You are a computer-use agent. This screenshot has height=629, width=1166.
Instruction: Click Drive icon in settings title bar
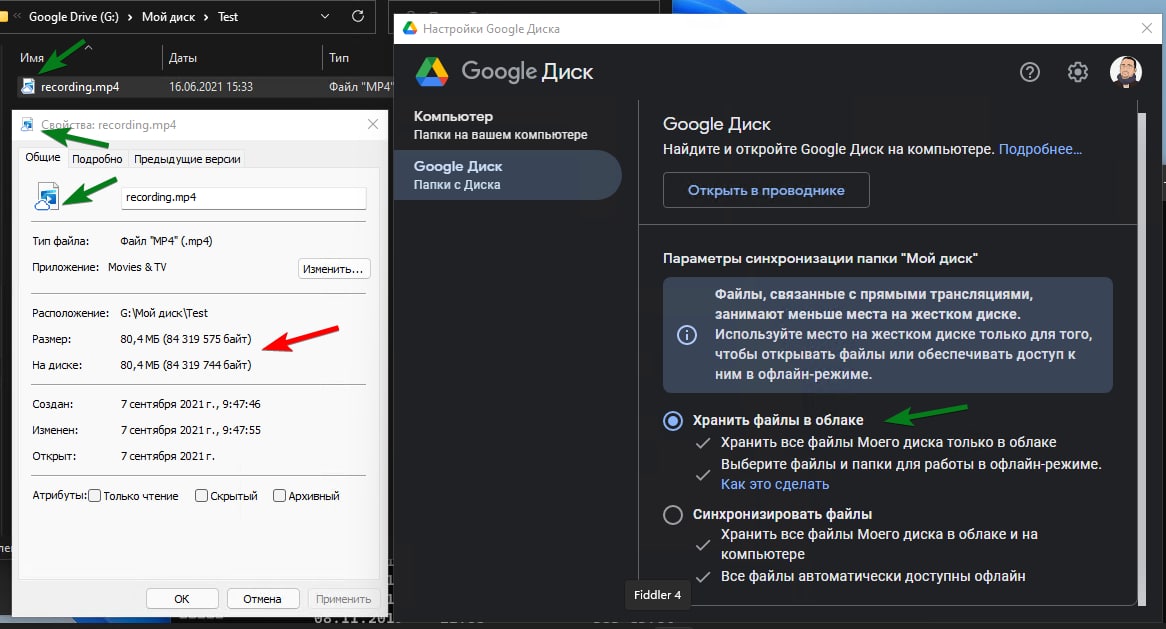pos(410,28)
